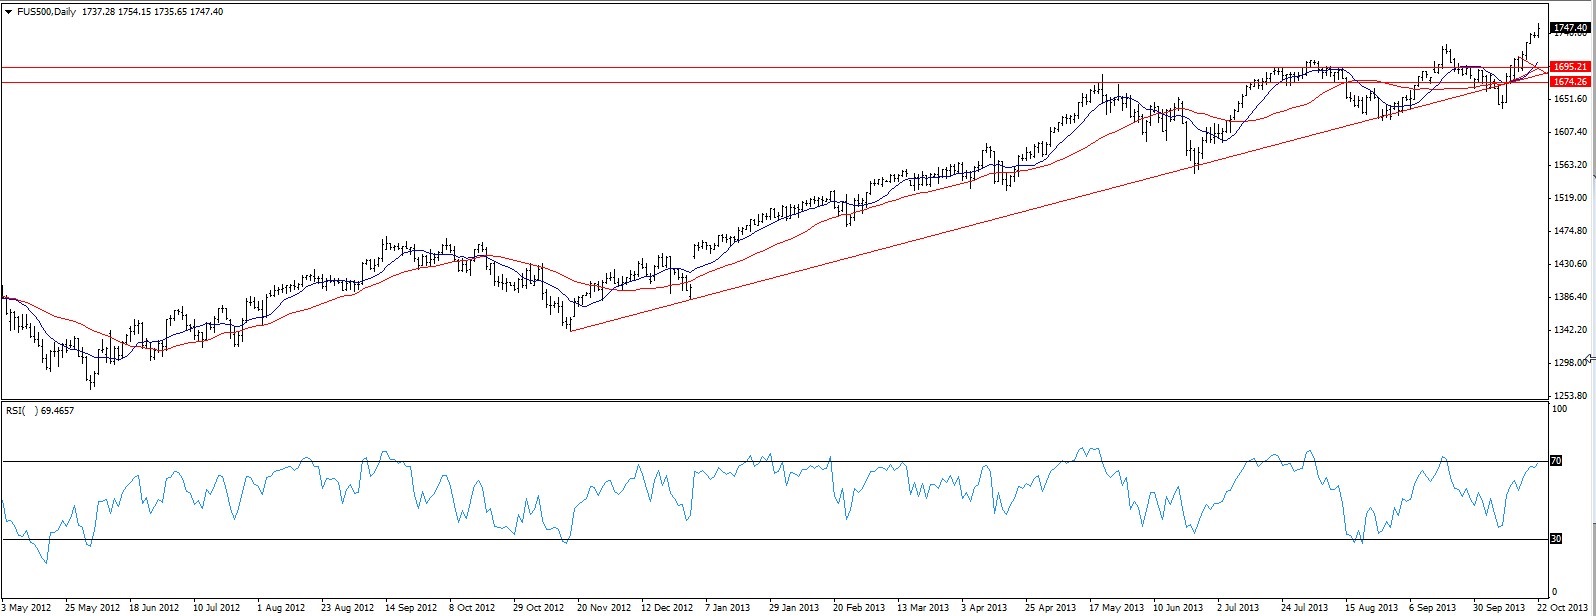Click the 29 Jan 2013 date label
The height and width of the screenshot is (616, 1596).
pos(794,607)
